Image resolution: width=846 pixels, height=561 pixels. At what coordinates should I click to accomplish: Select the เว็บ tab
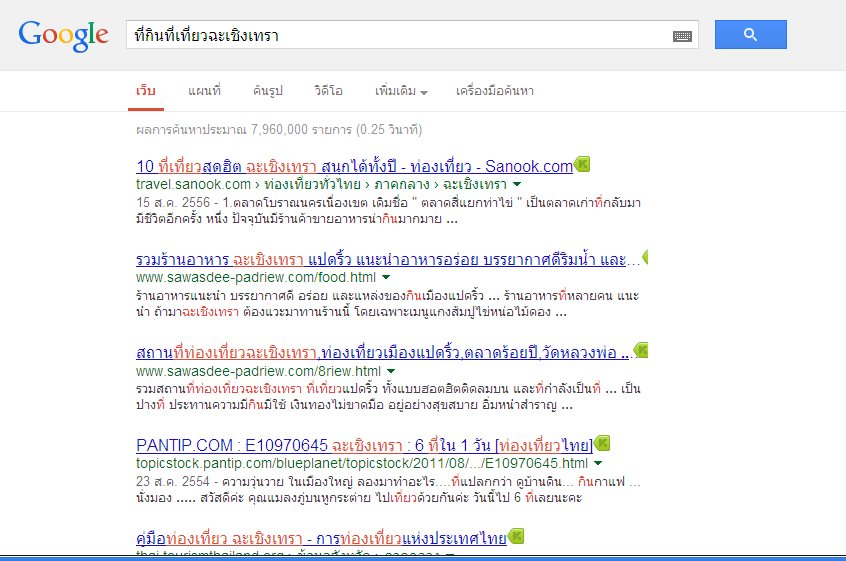coord(146,91)
